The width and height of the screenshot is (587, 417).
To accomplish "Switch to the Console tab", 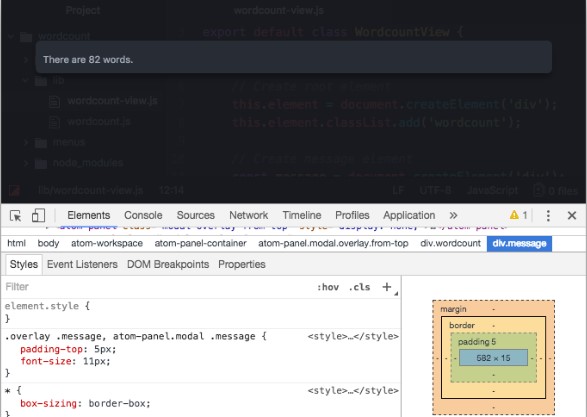I will tap(143, 215).
